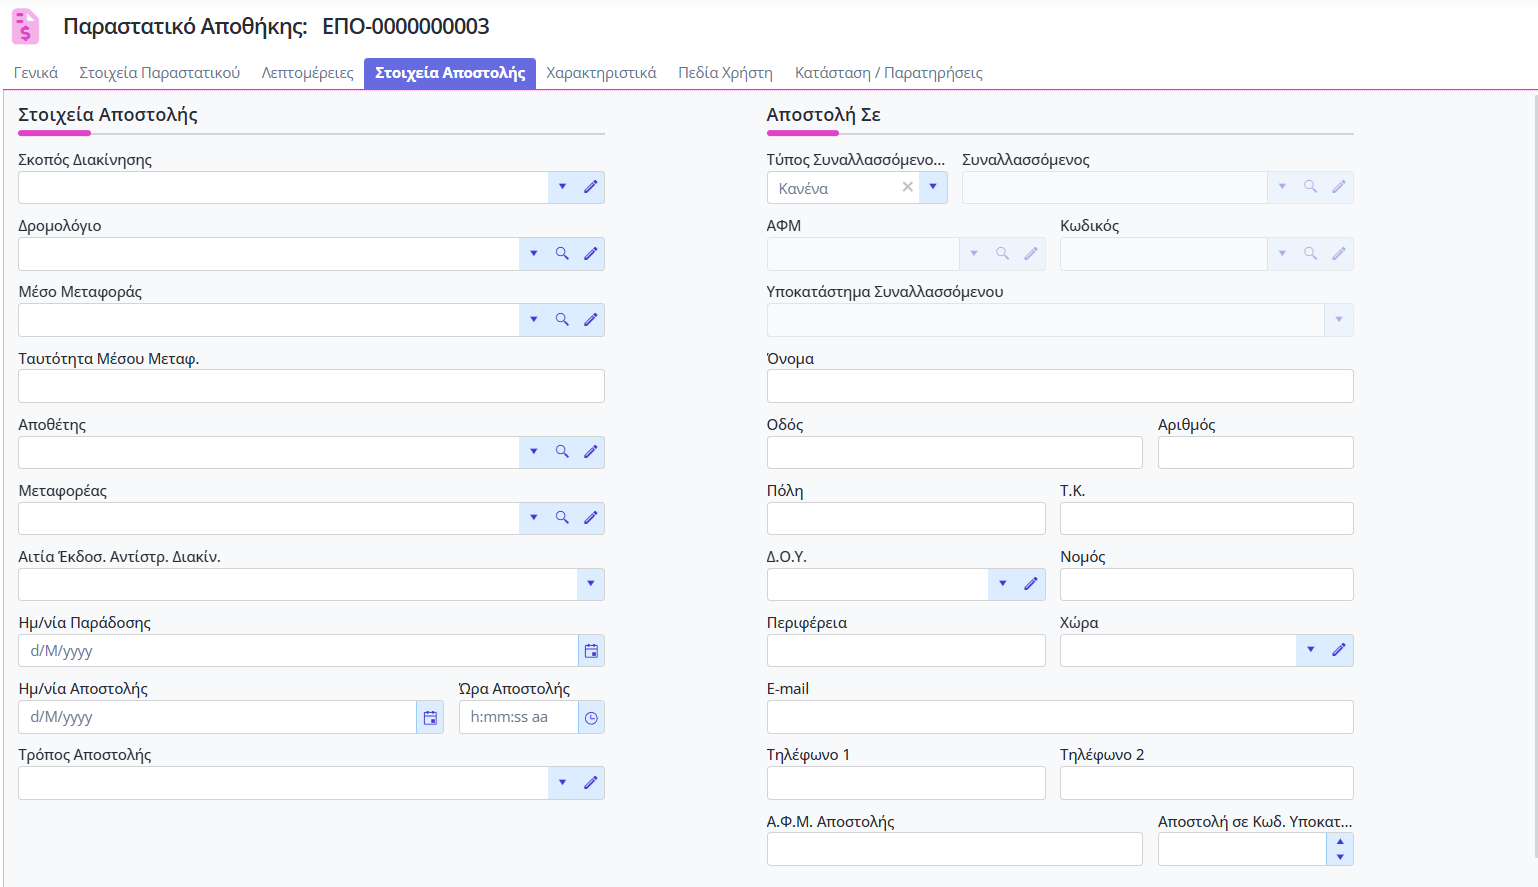This screenshot has height=887, width=1538.
Task: Expand the Αιτία Έκδοσ. Αντίστρ. Διακίν. dropdown
Action: point(591,584)
